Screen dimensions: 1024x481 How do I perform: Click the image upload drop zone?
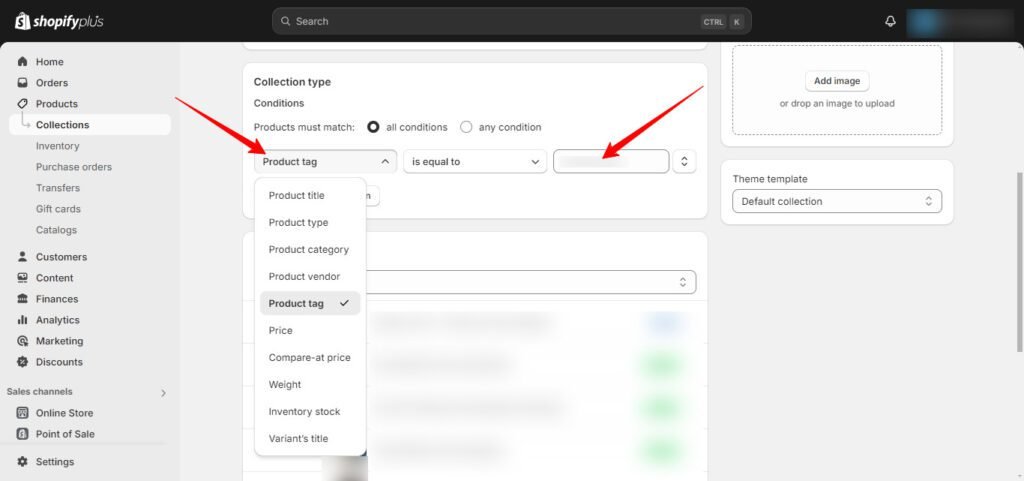click(837, 90)
